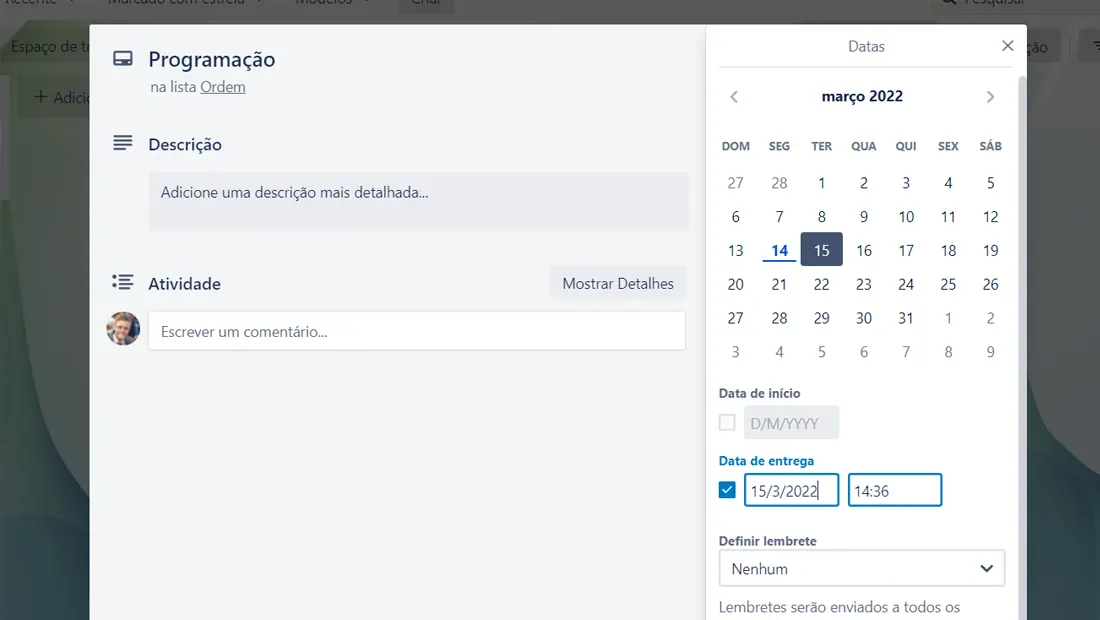Select March 24 in calendar
The height and width of the screenshot is (620, 1100).
click(x=906, y=284)
